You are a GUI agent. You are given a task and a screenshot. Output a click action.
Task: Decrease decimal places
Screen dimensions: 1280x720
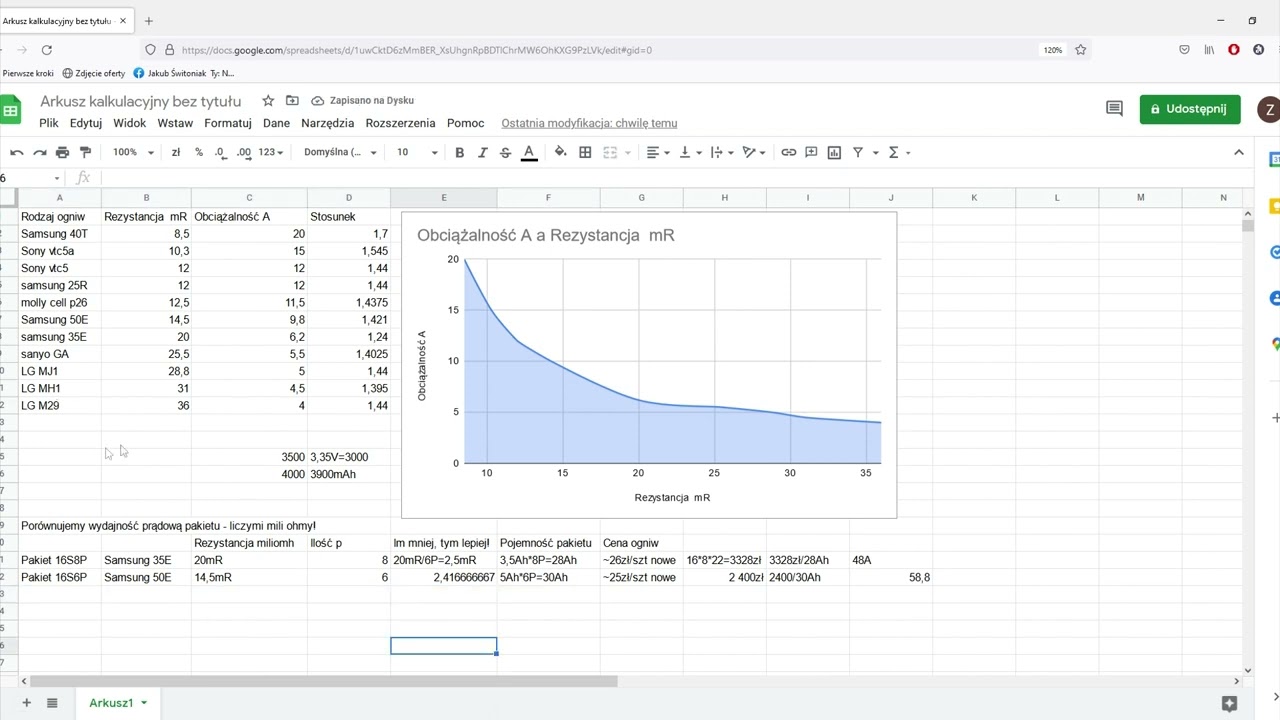coord(221,152)
